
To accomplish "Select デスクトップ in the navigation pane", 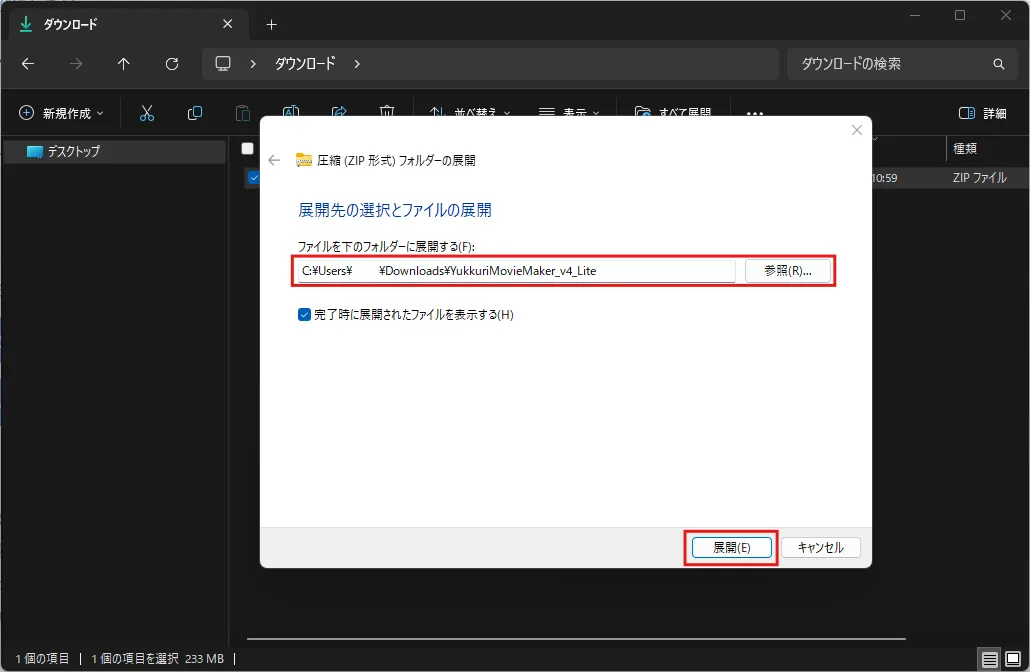I will [x=114, y=151].
